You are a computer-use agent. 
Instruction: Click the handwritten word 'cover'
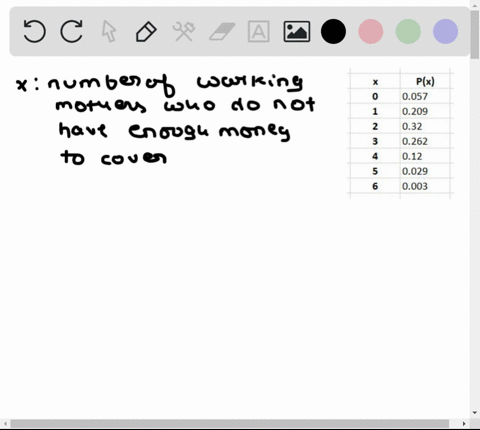(x=134, y=158)
